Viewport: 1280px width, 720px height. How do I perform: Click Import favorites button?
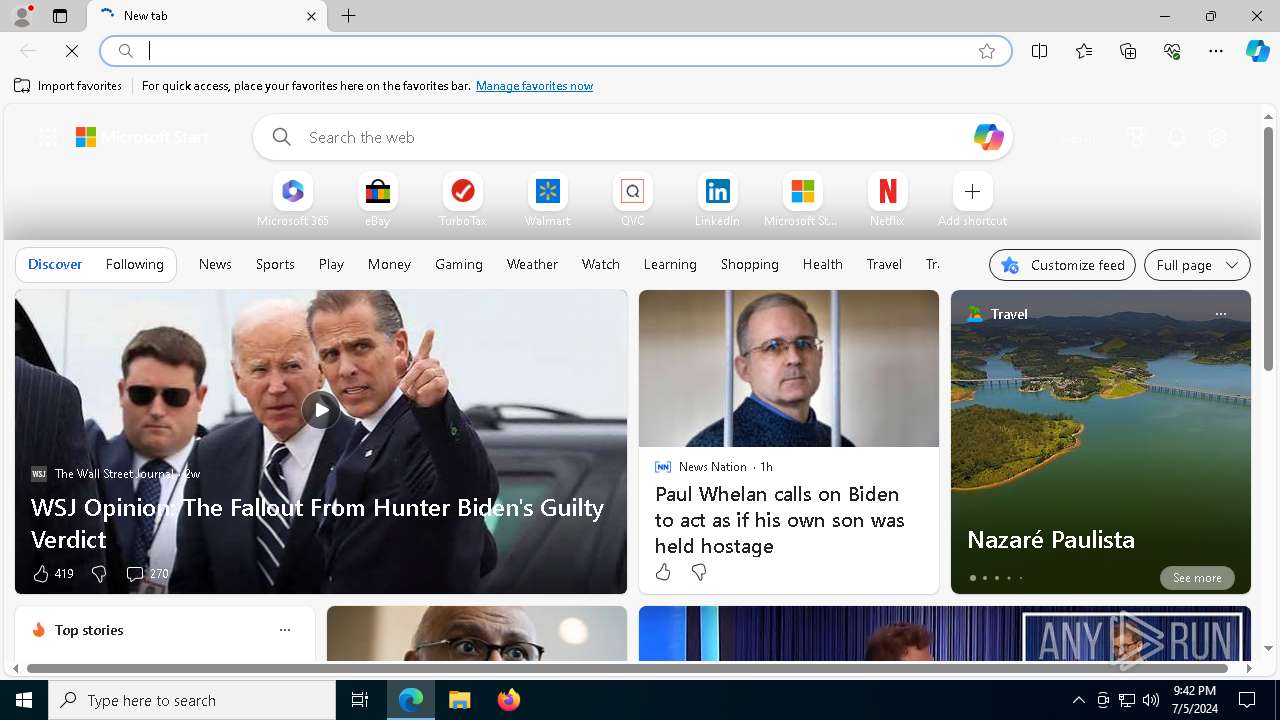(68, 86)
